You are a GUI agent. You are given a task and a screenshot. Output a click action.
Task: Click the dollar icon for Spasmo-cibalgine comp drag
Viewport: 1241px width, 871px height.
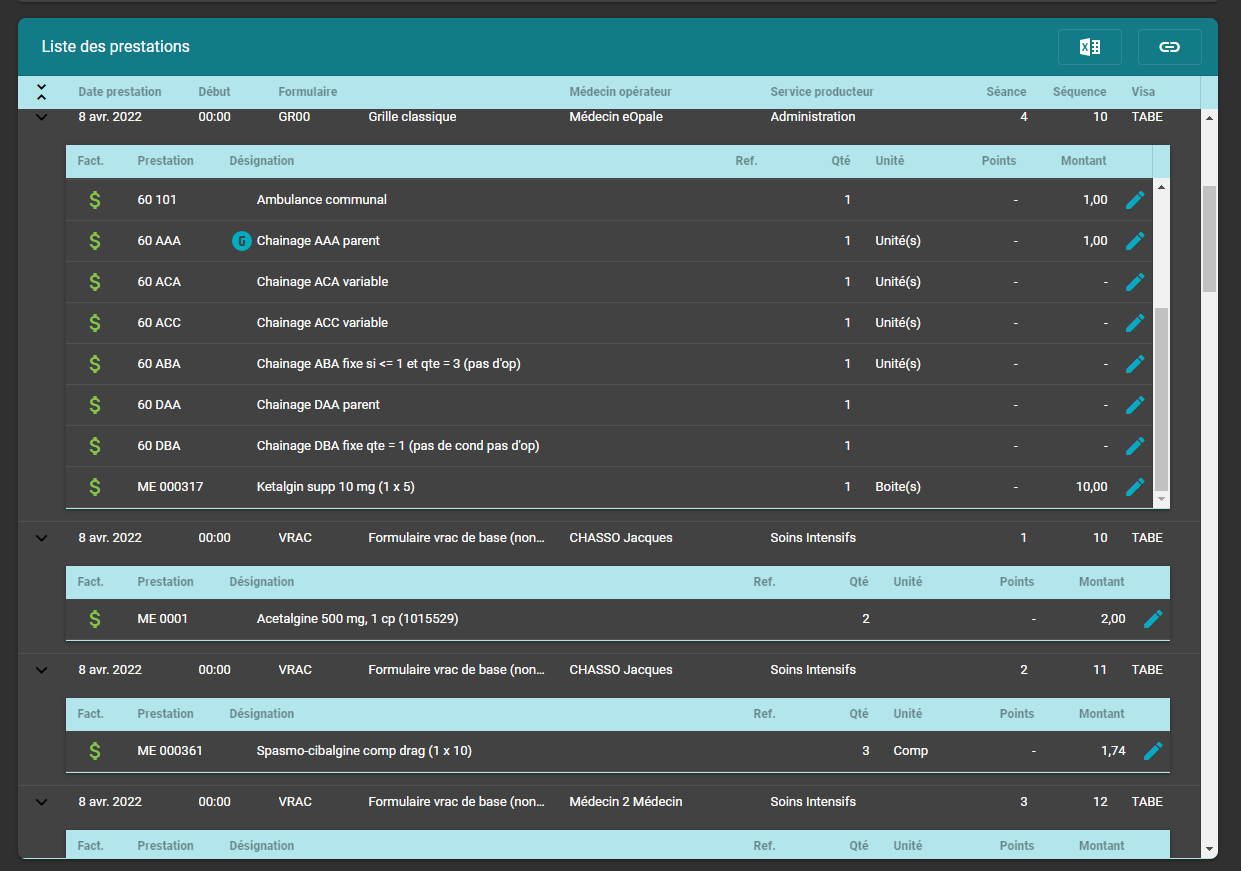(x=95, y=750)
